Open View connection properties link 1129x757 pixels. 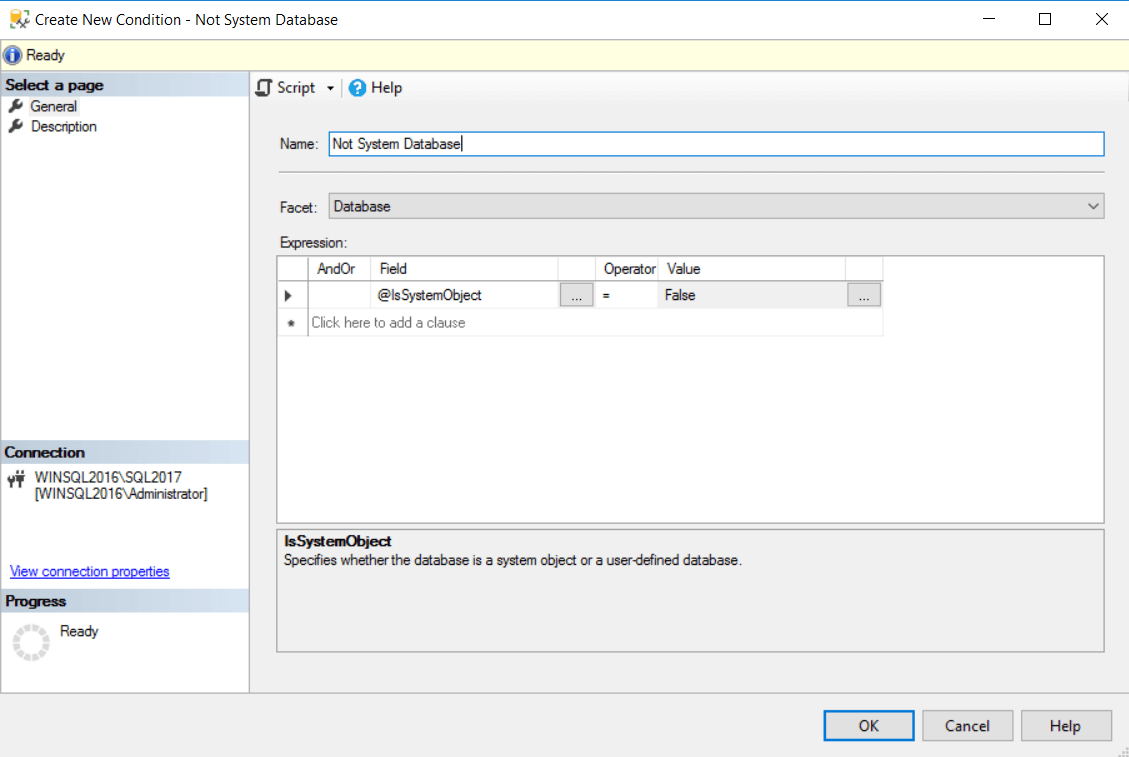pyautogui.click(x=89, y=571)
